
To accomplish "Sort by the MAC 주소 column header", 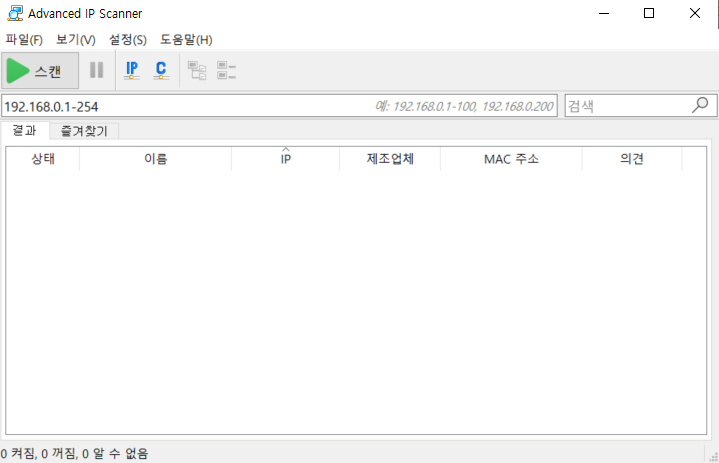I will 511,159.
